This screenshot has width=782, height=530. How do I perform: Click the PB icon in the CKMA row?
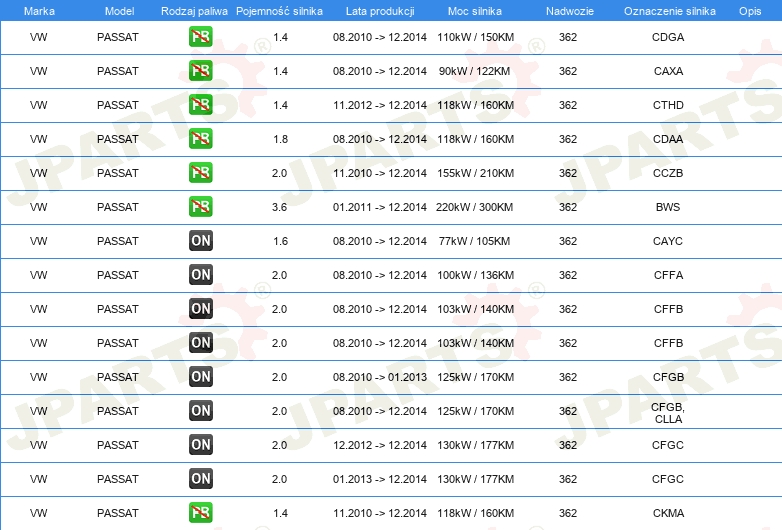(200, 513)
